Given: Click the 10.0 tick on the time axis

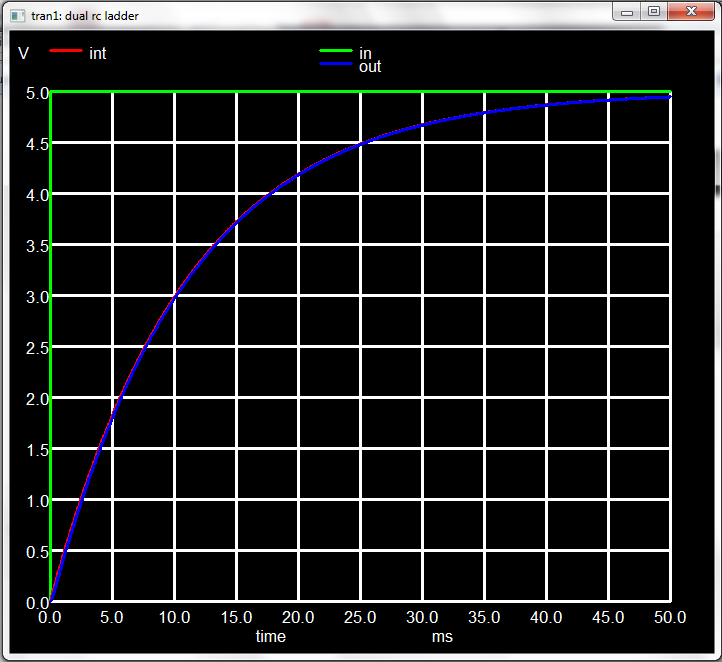Looking at the screenshot, I should pos(174,617).
